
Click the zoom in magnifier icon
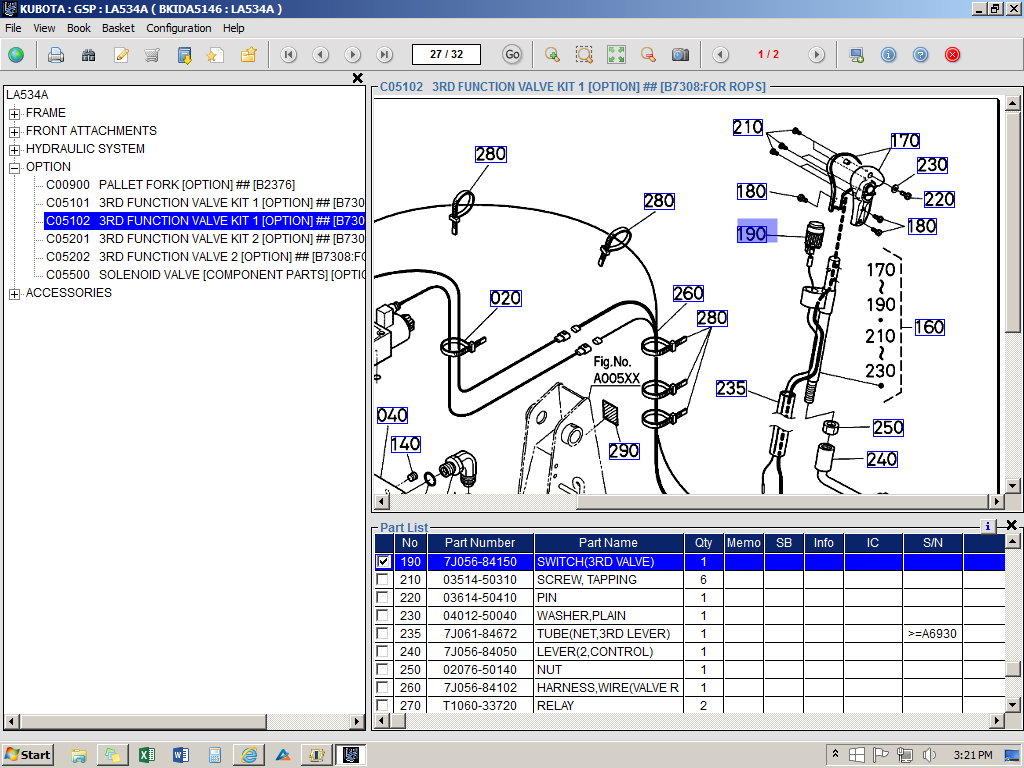(x=552, y=55)
